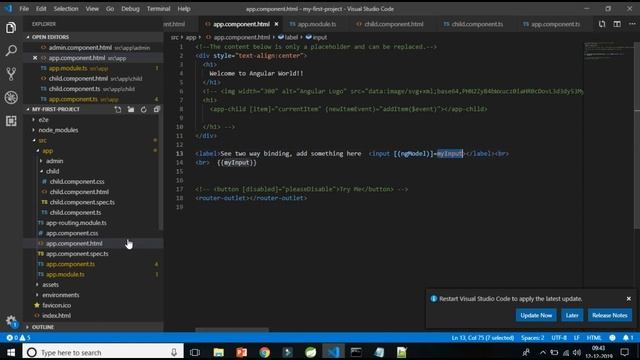Image resolution: width=640 pixels, height=360 pixels.
Task: Click Spaces: 2 indentation setting
Action: pyautogui.click(x=532, y=338)
